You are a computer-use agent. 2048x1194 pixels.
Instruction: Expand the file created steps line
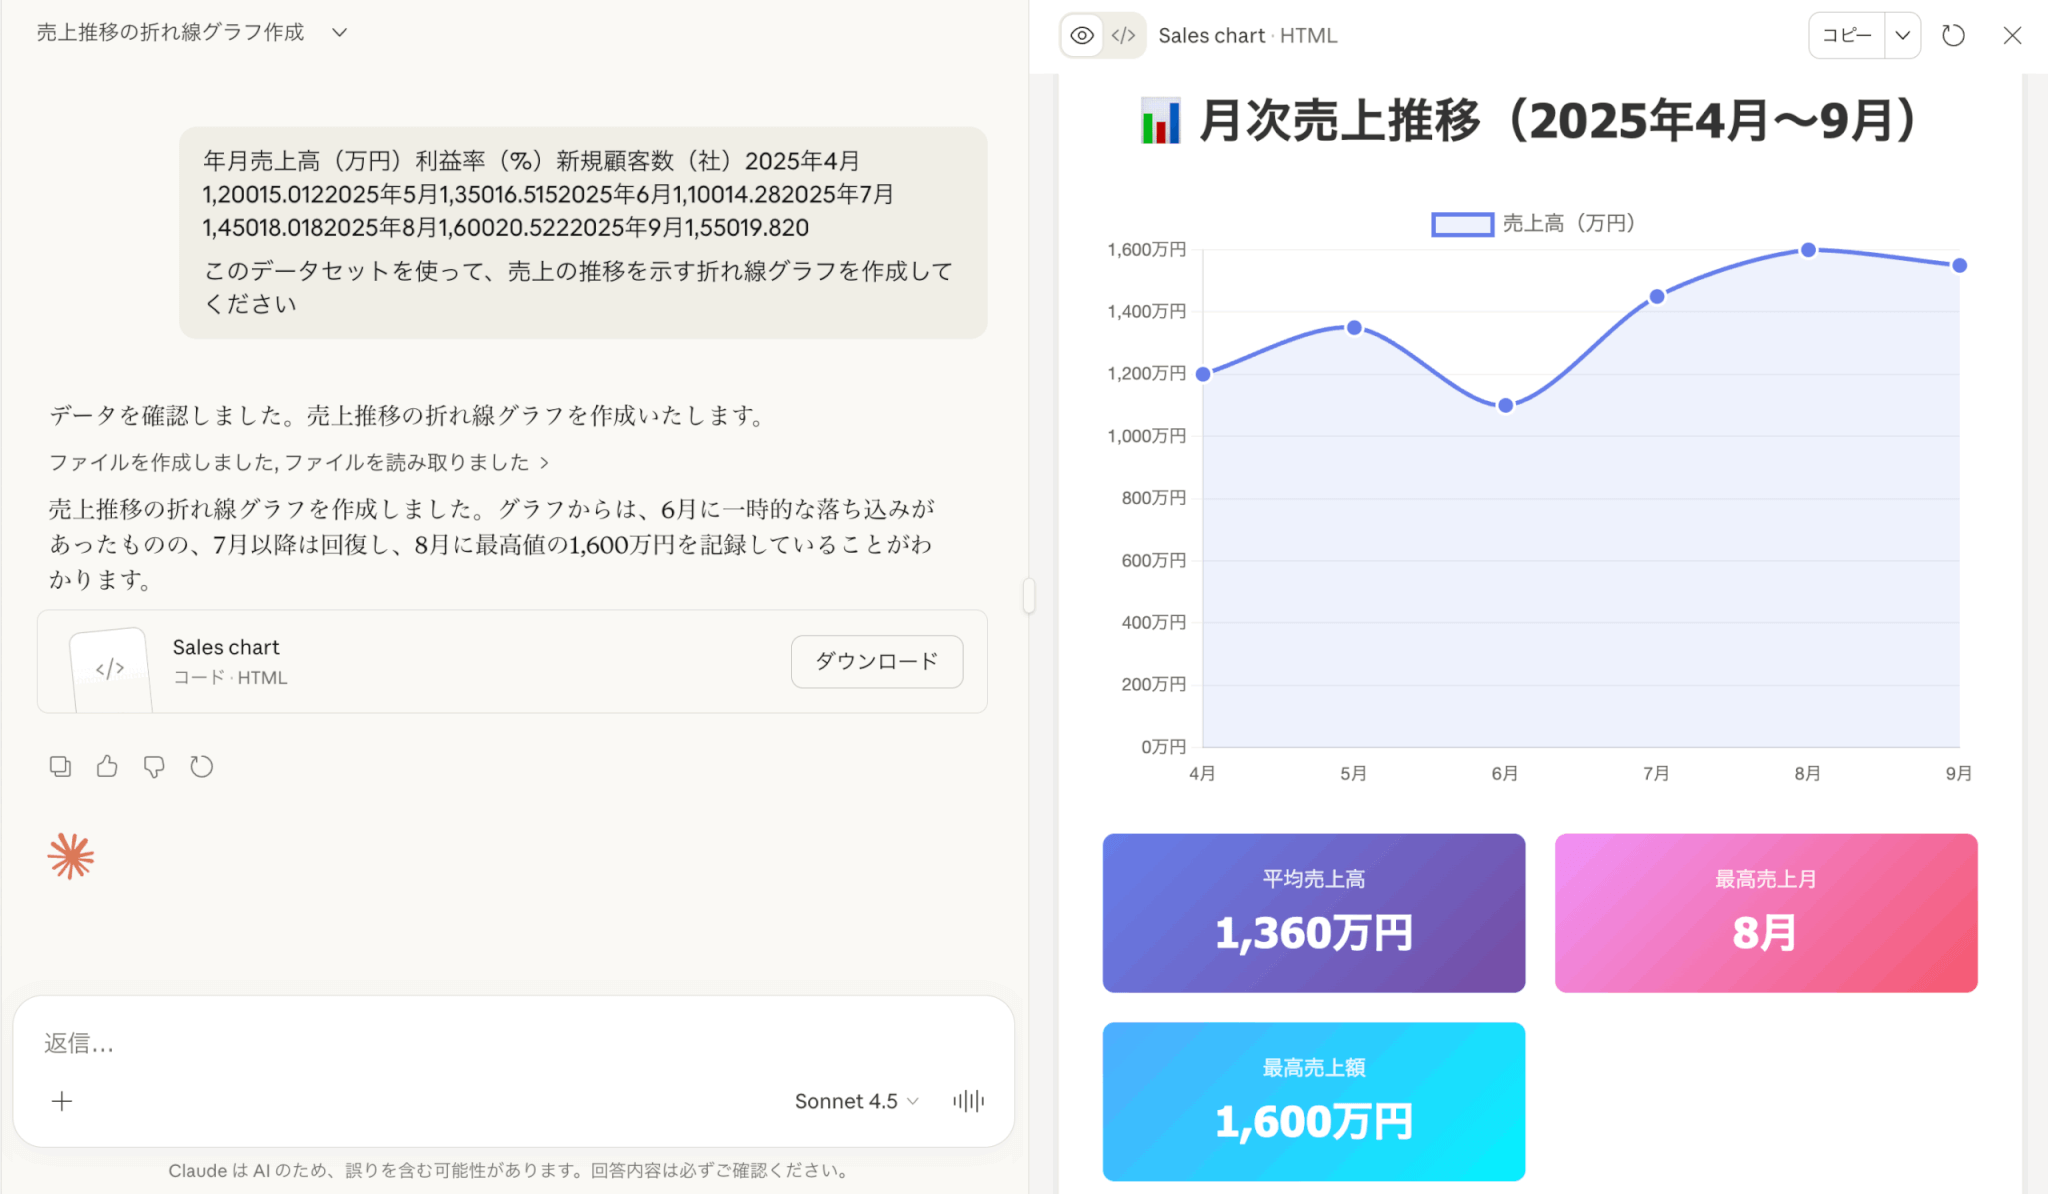click(x=299, y=462)
